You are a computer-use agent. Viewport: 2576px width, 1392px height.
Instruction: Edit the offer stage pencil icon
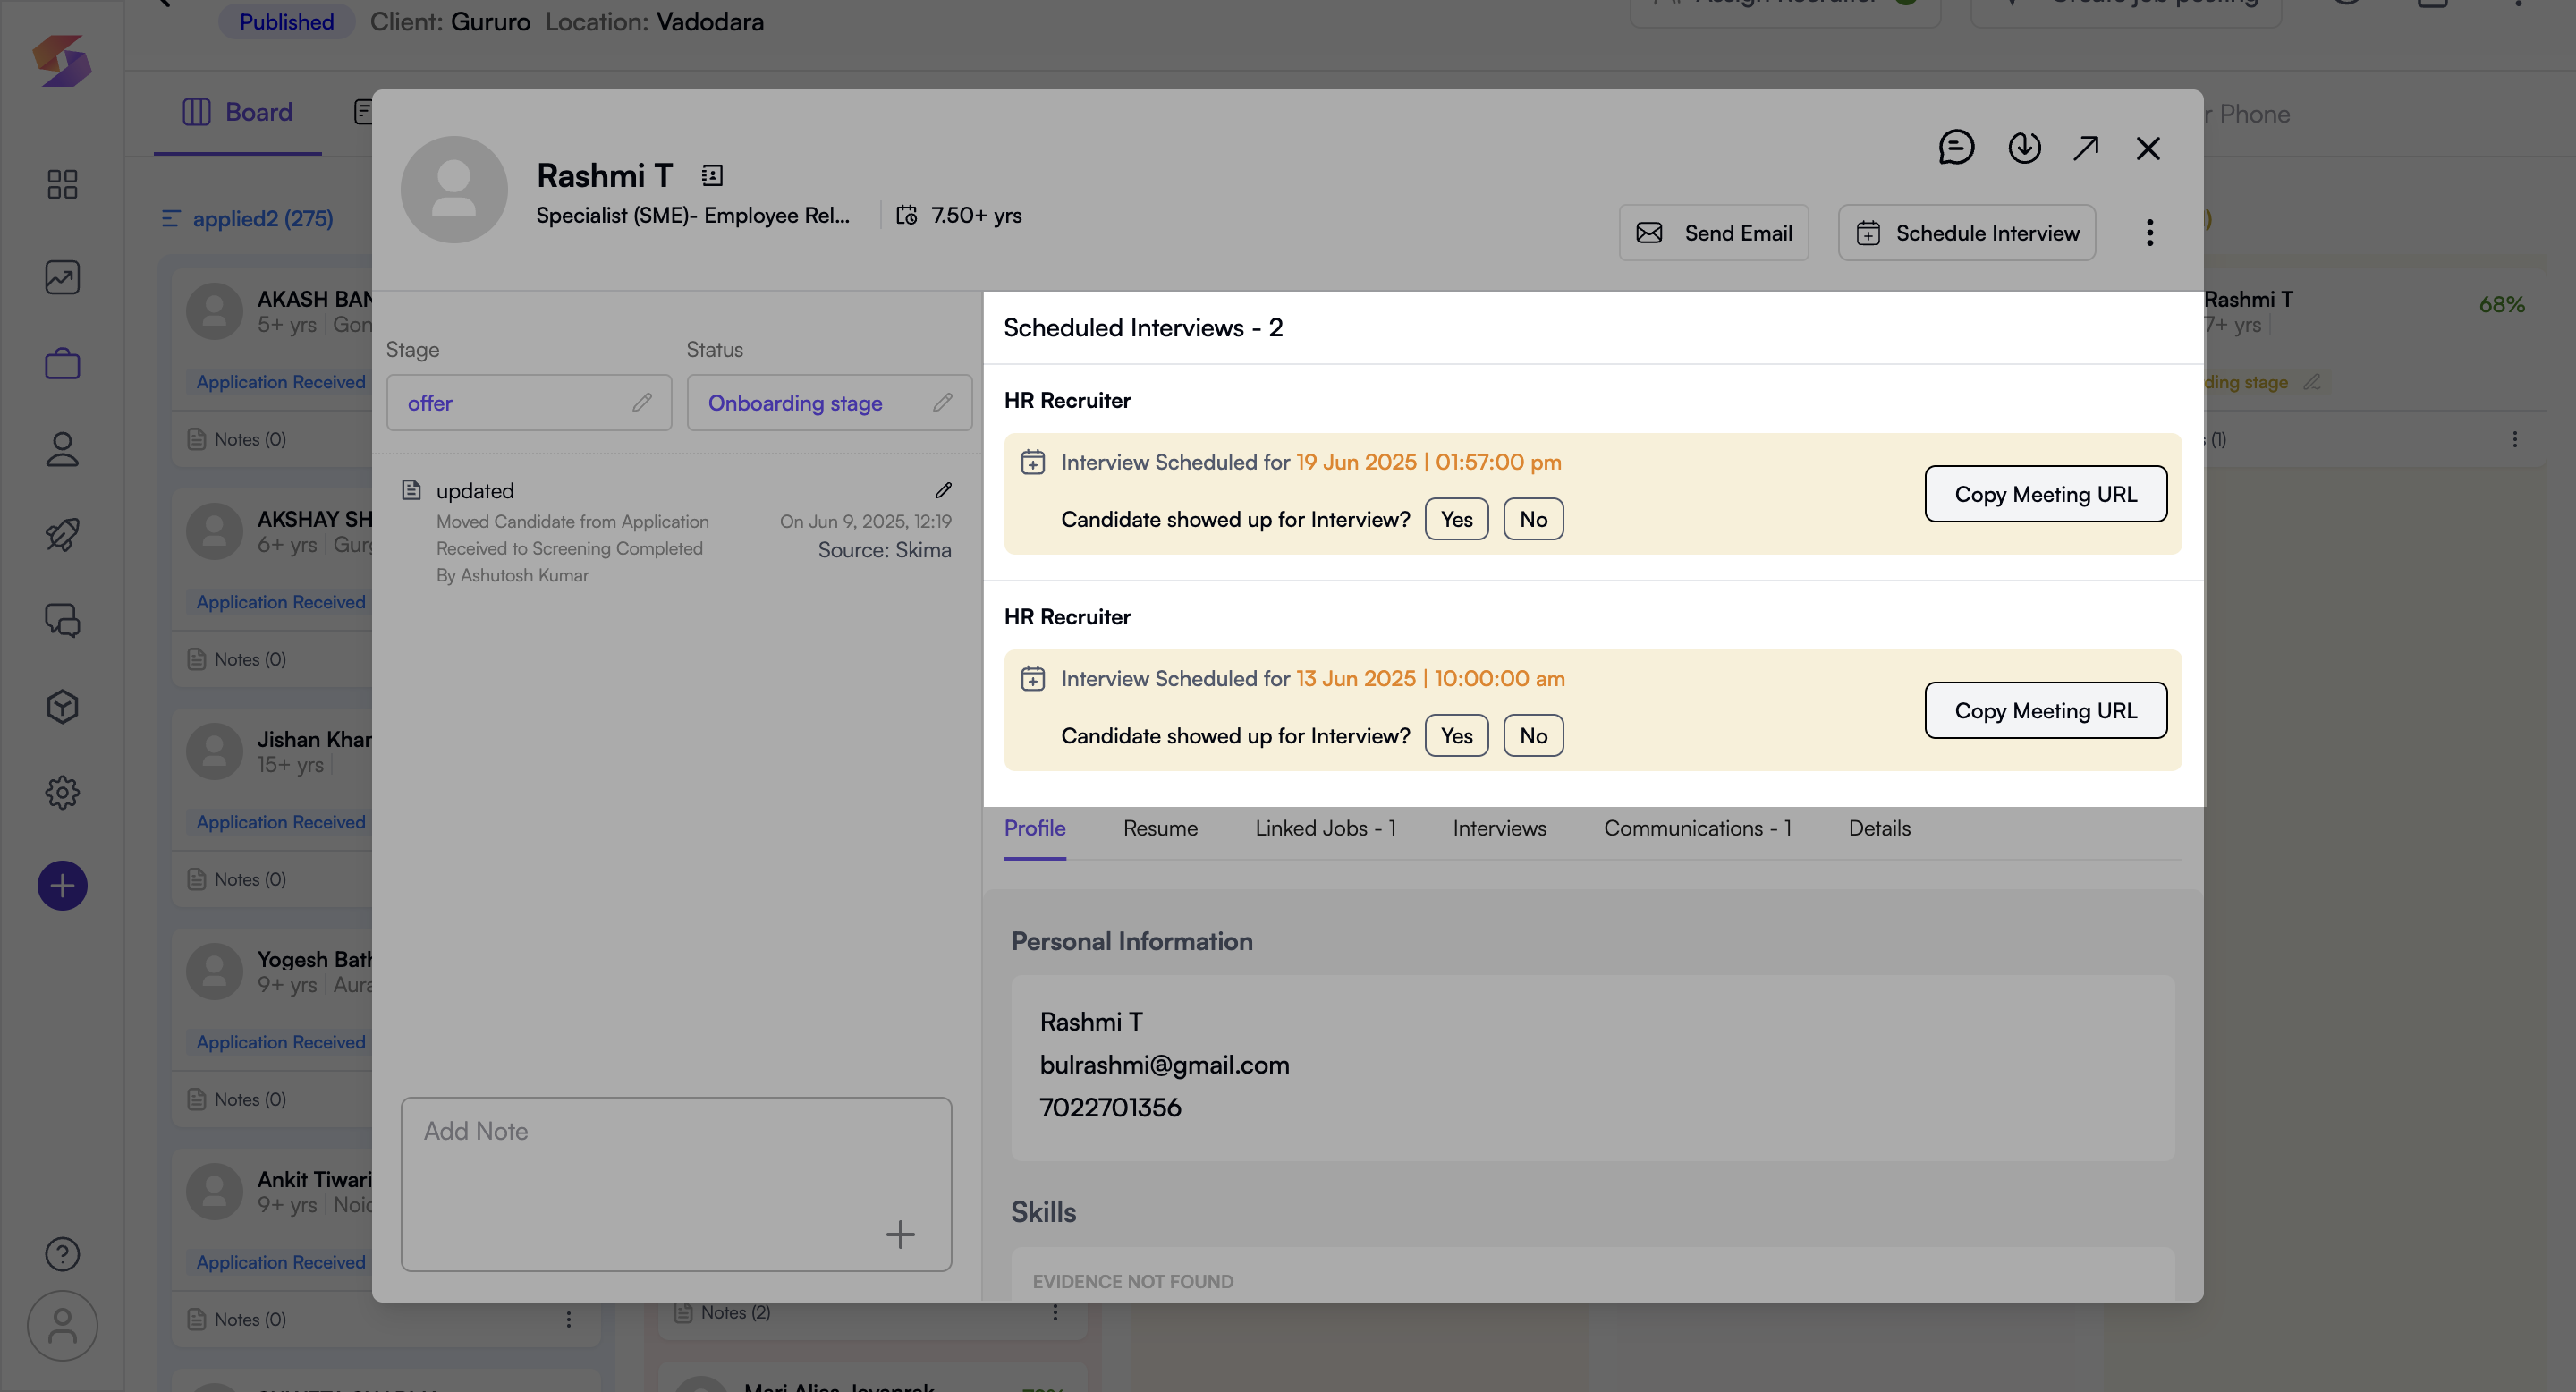642,403
